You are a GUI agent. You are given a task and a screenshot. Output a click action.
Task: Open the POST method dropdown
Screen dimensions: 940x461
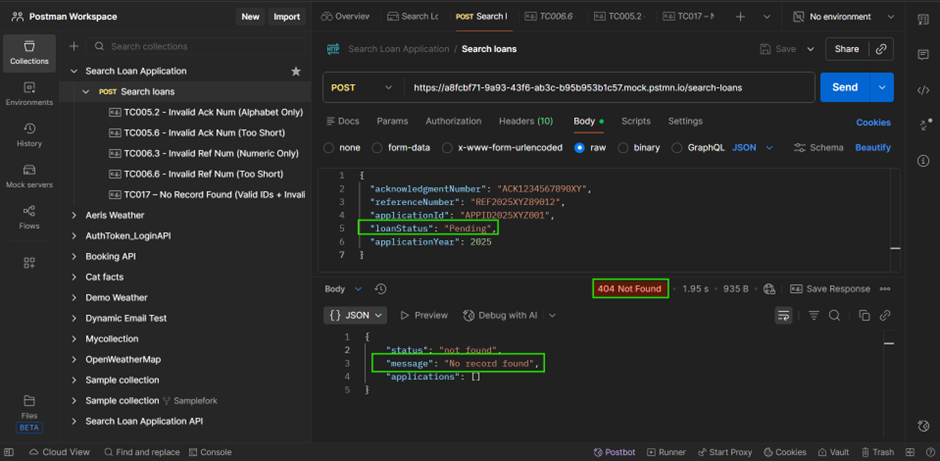[361, 88]
